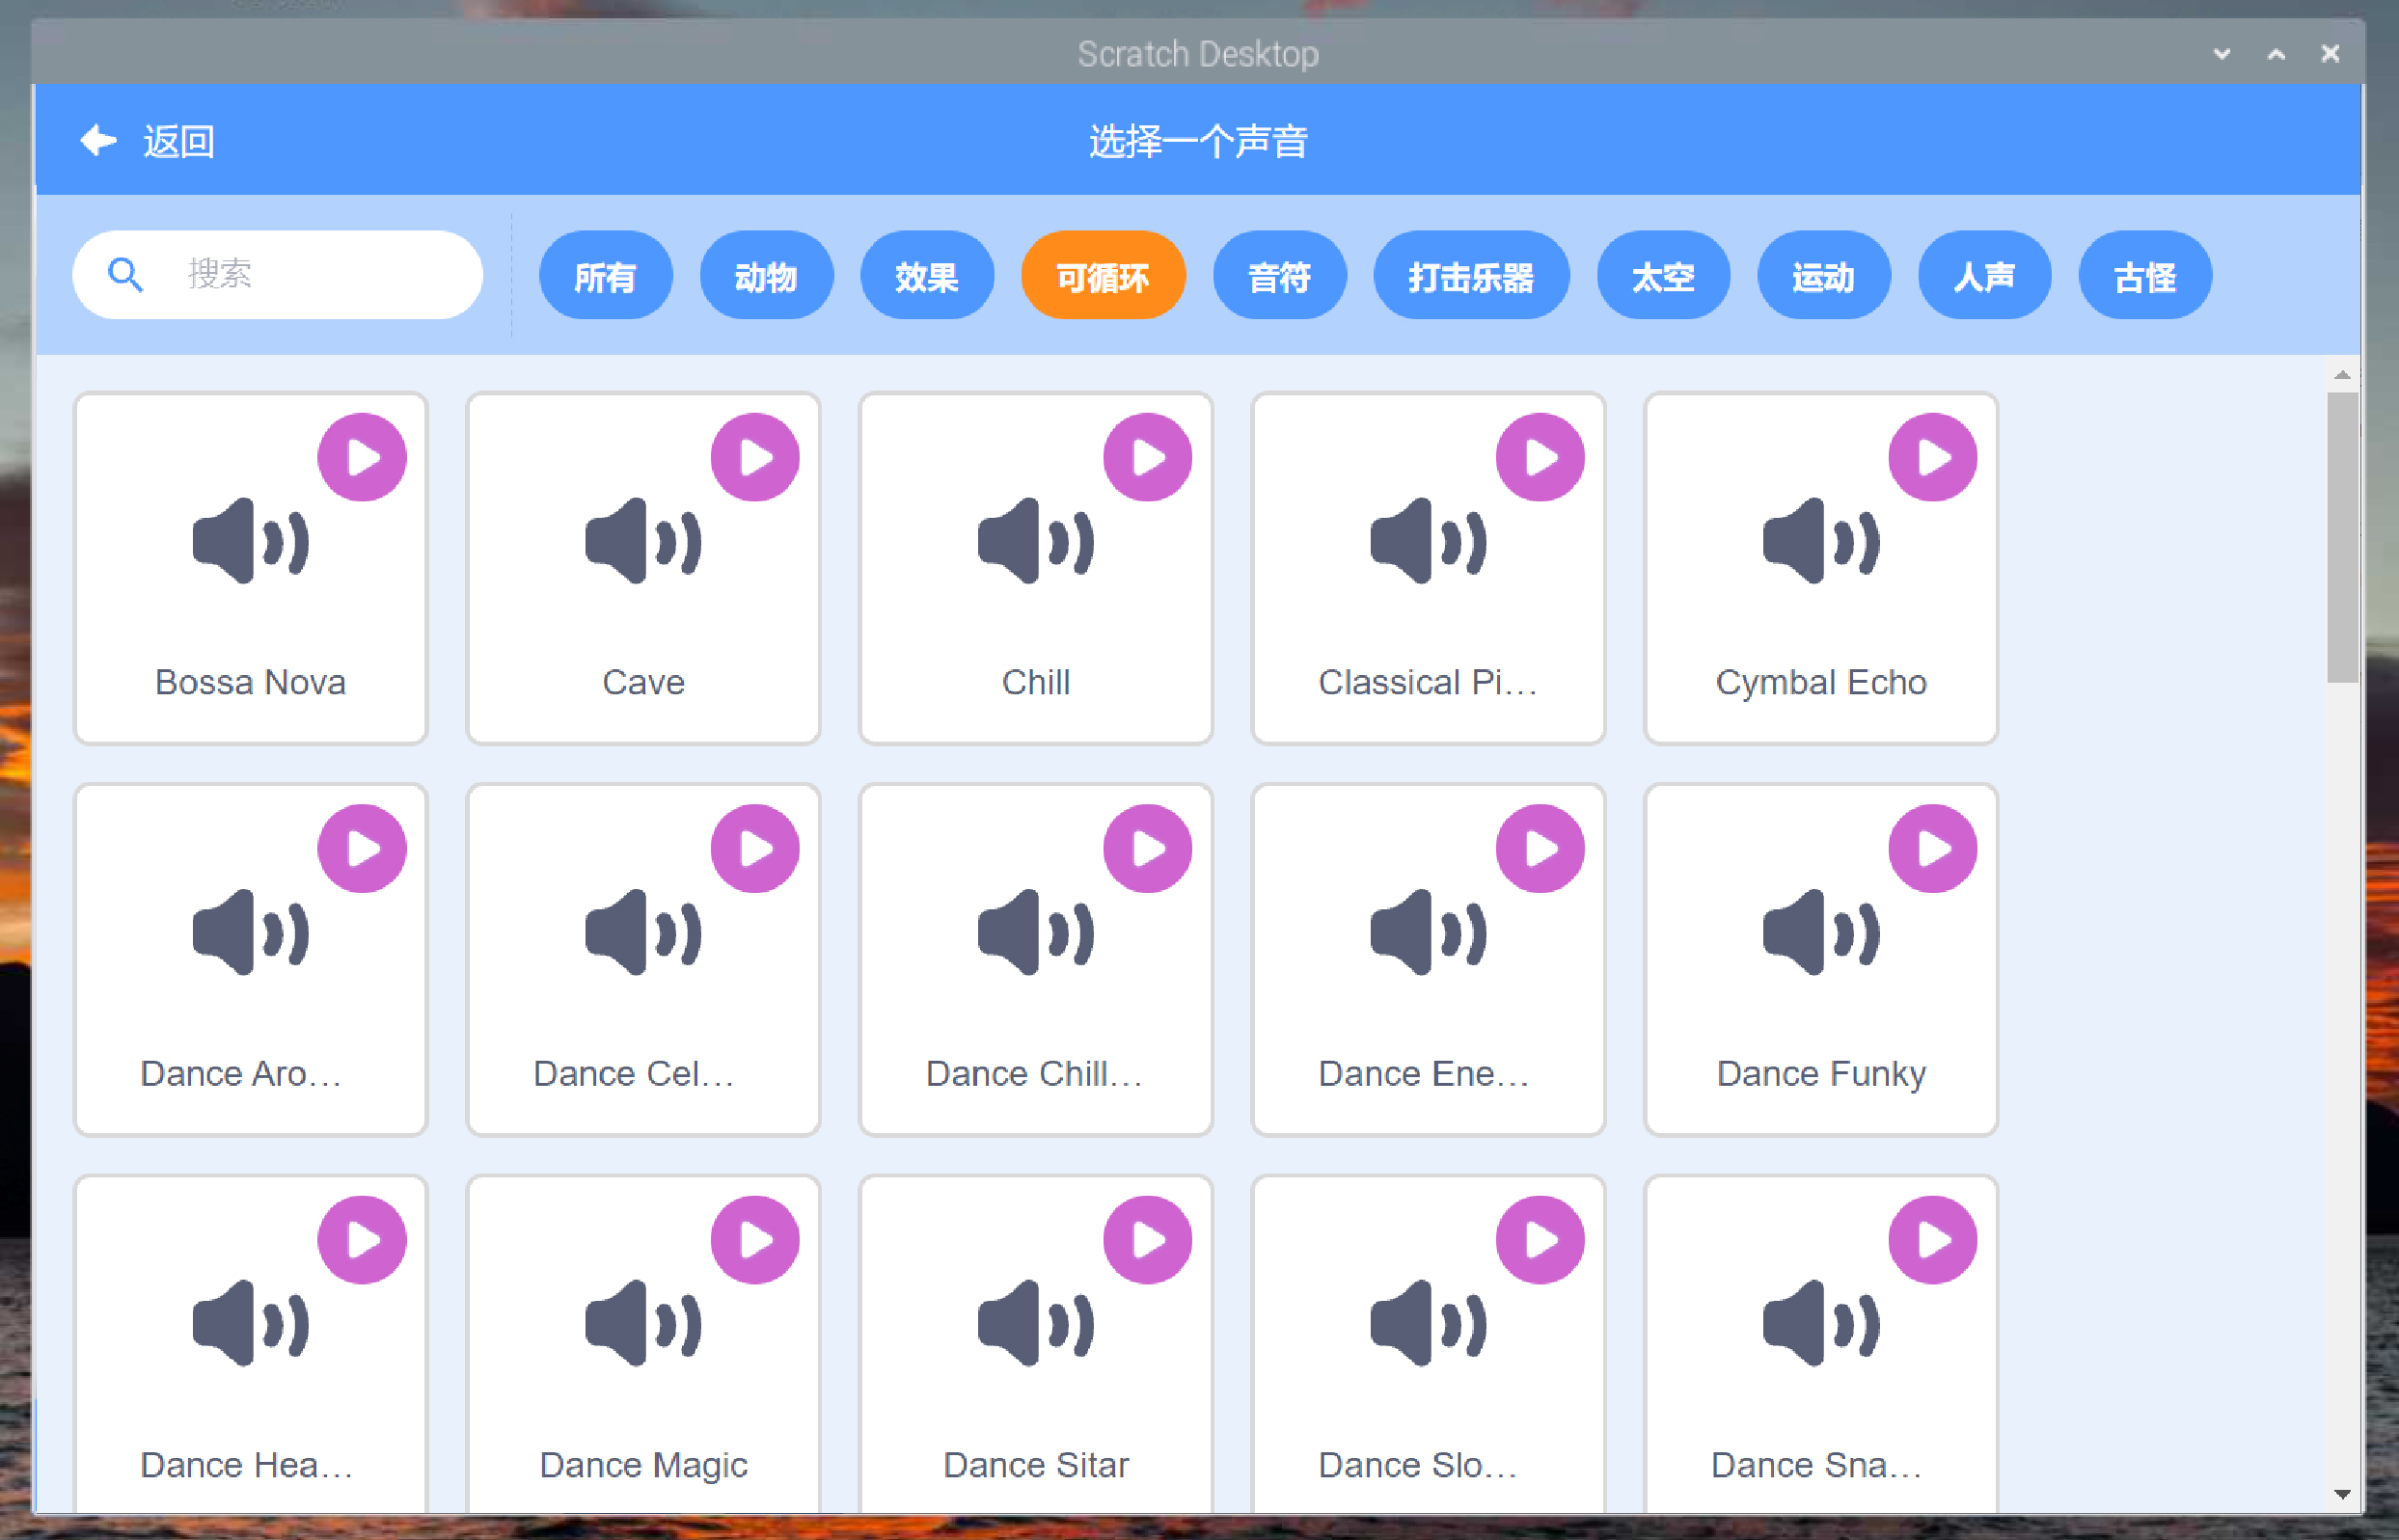Play the Cave sound preview

point(755,457)
